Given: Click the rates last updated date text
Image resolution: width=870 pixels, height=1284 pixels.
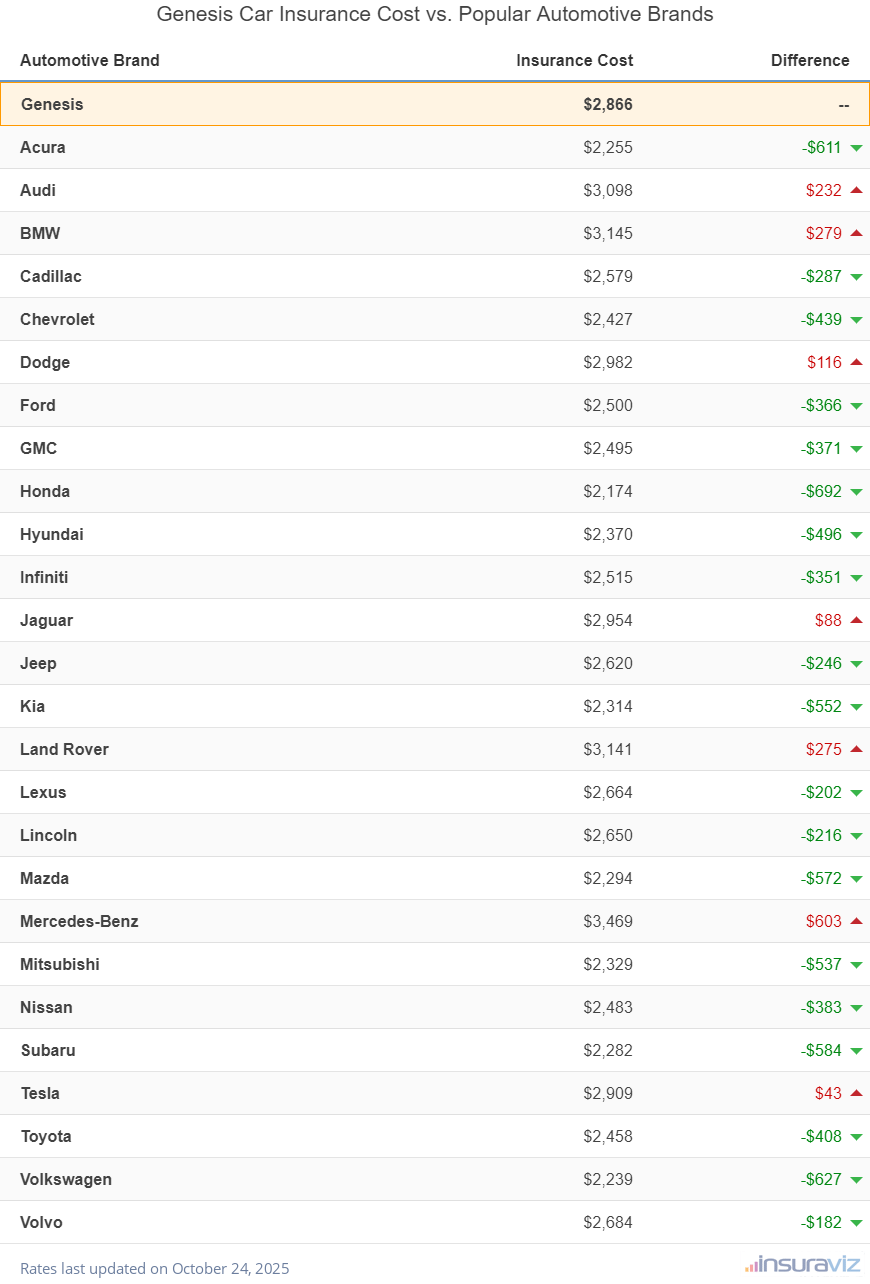Looking at the screenshot, I should (x=155, y=1268).
